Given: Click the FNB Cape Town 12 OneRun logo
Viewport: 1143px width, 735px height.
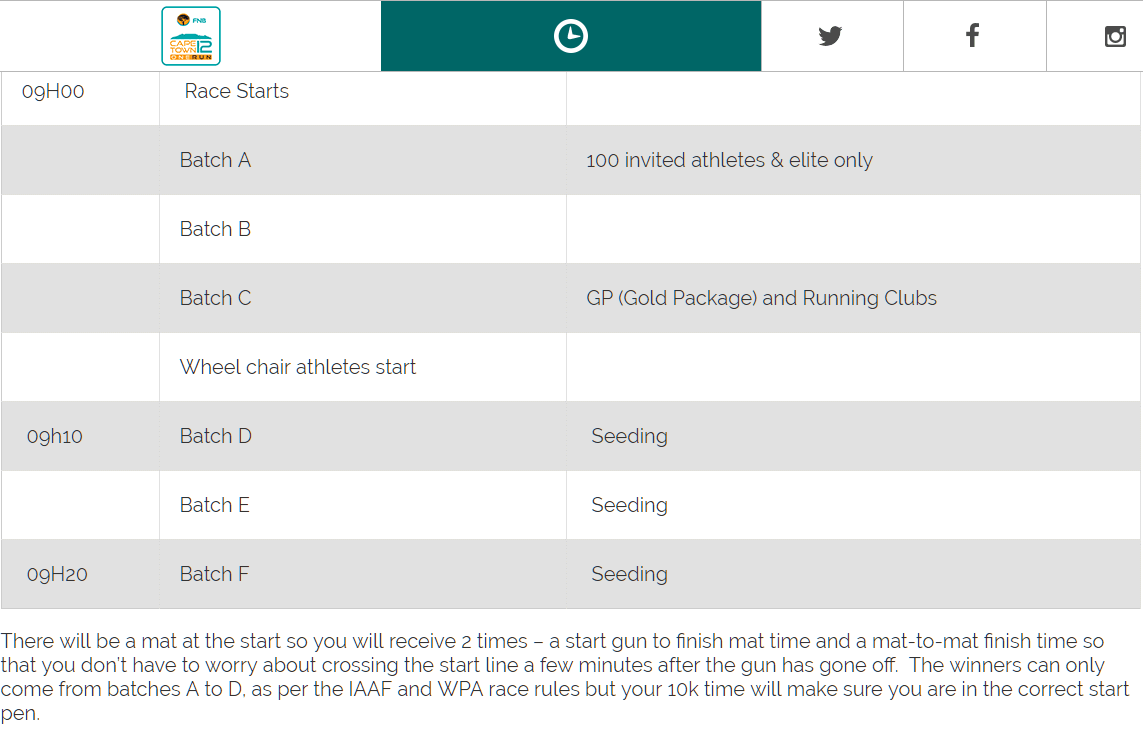Looking at the screenshot, I should tap(190, 36).
